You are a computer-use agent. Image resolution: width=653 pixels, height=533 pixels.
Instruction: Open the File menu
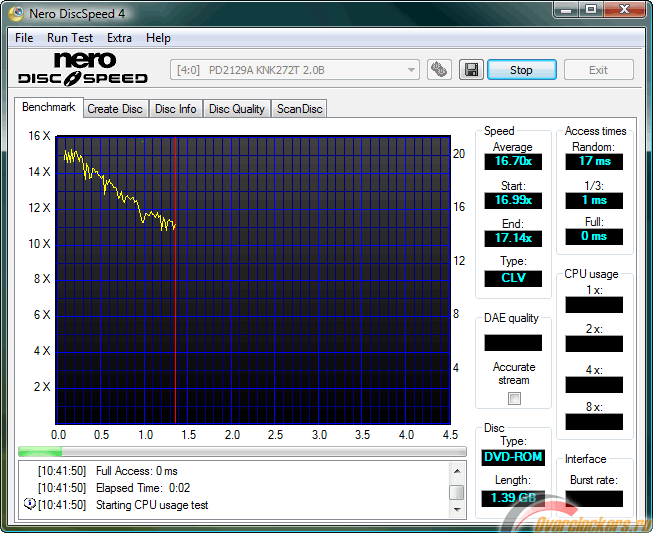(24, 38)
